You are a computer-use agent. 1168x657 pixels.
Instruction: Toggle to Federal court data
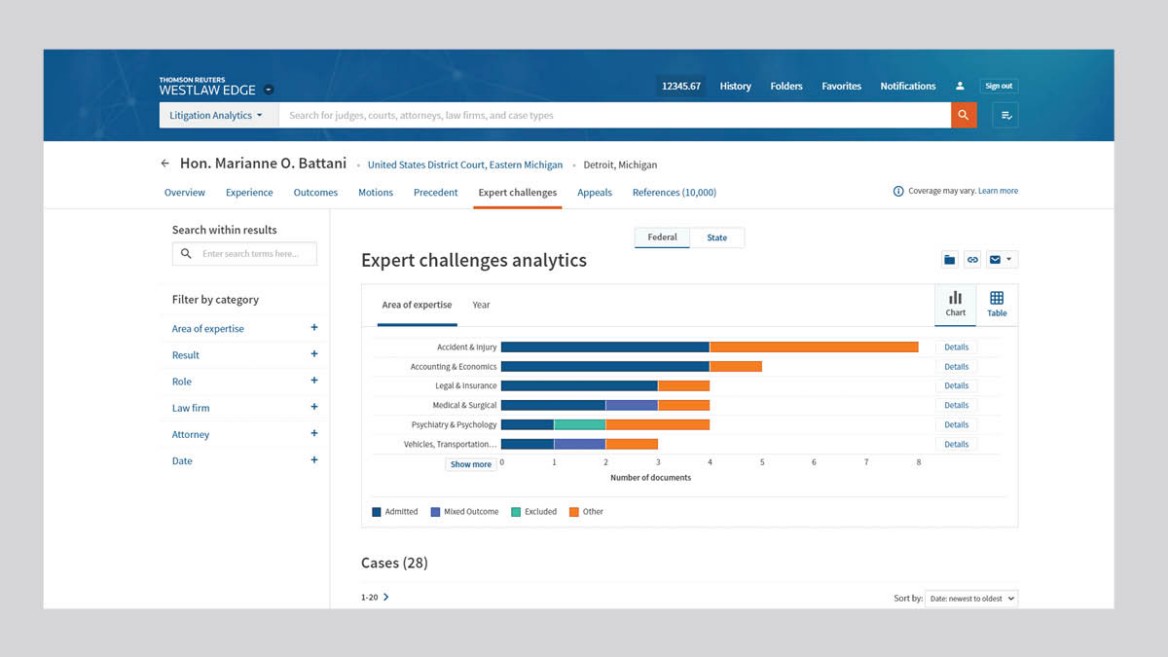(662, 238)
